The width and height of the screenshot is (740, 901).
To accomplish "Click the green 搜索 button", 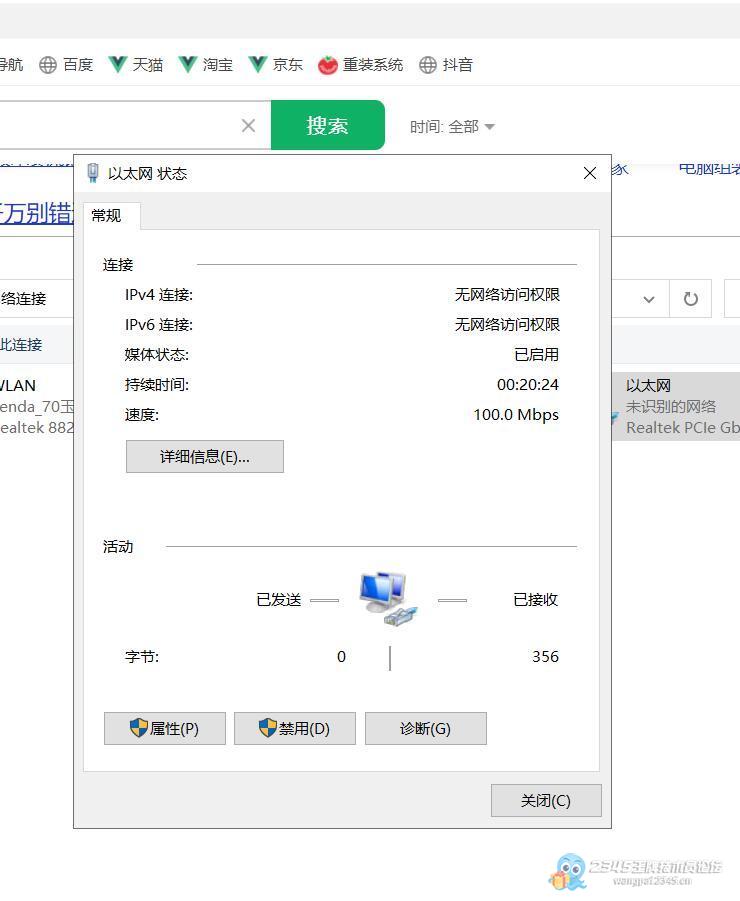I will tap(327, 125).
